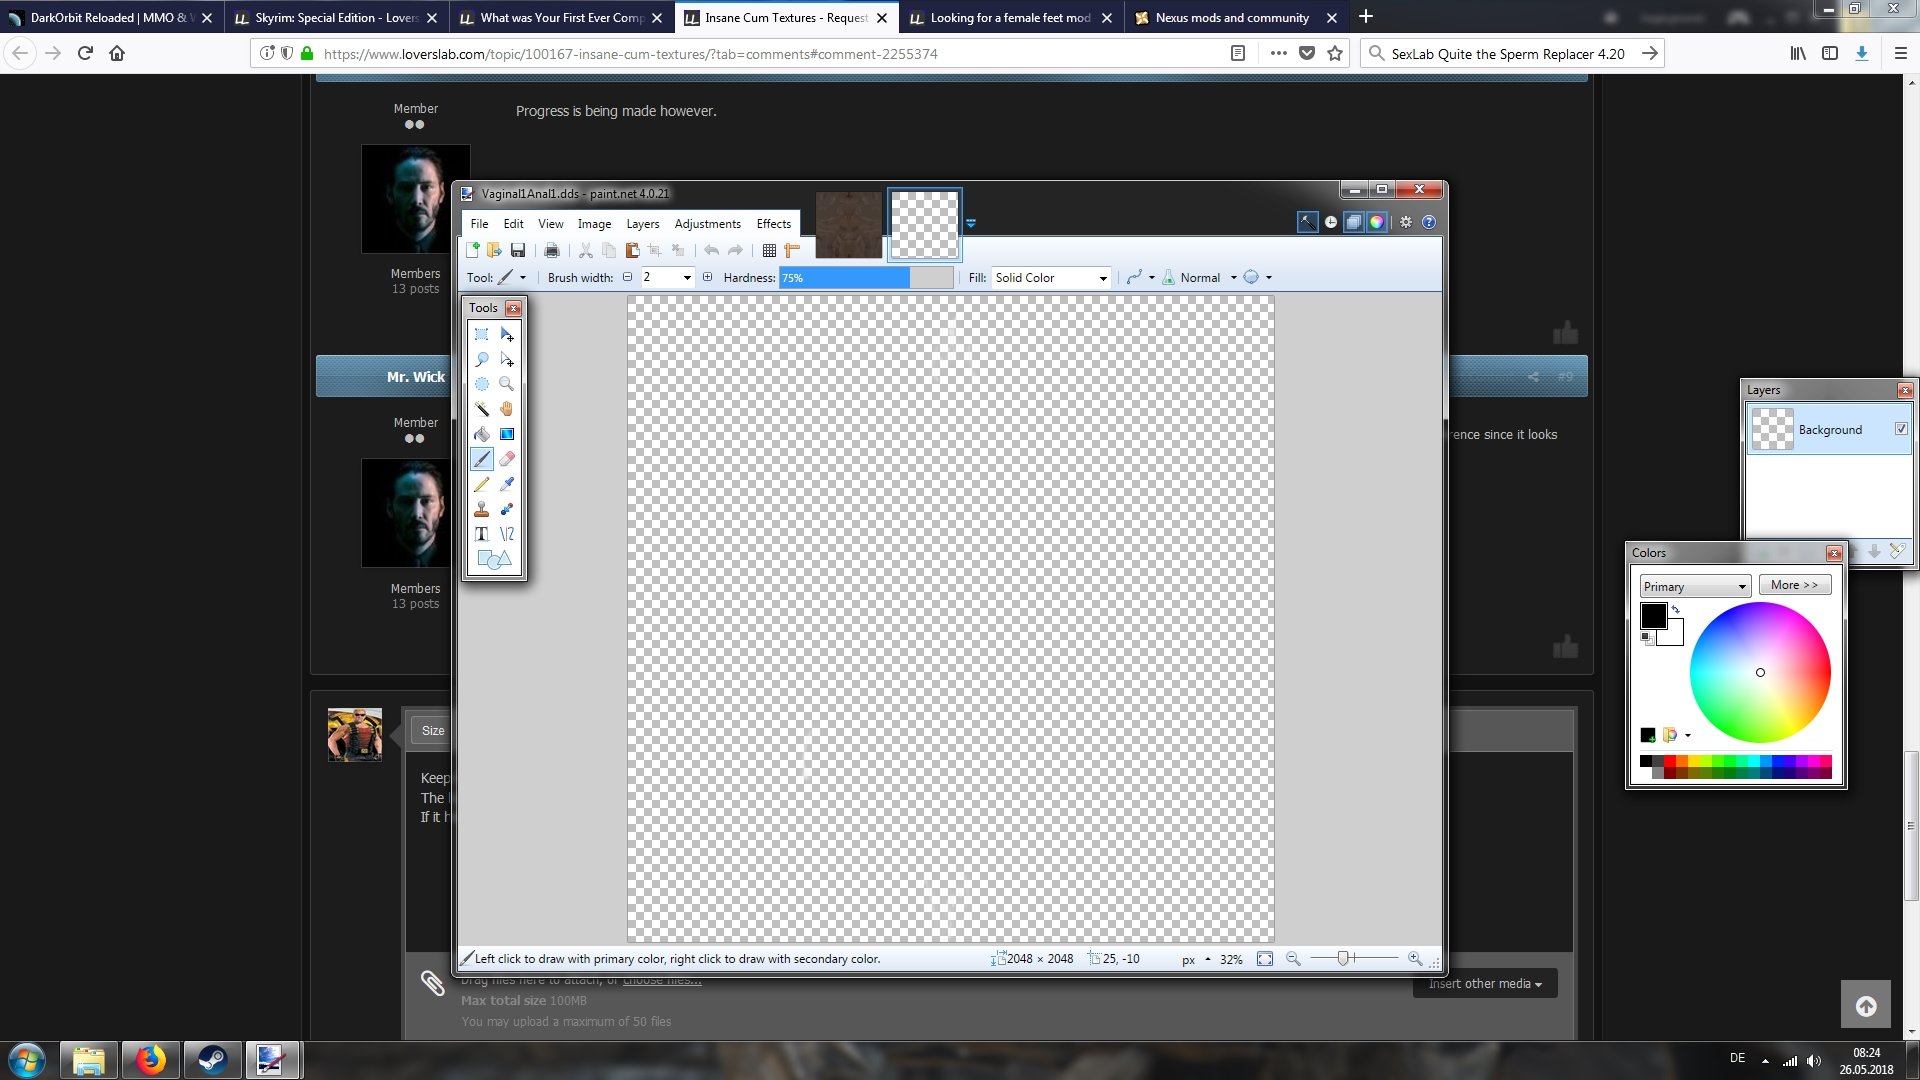Open the Effects menu
Image resolution: width=1920 pixels, height=1080 pixels.
click(x=774, y=224)
